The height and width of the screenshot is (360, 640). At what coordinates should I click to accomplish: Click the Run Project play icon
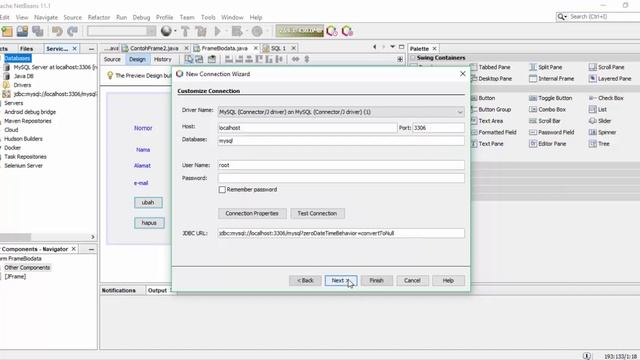pyautogui.click(x=218, y=31)
